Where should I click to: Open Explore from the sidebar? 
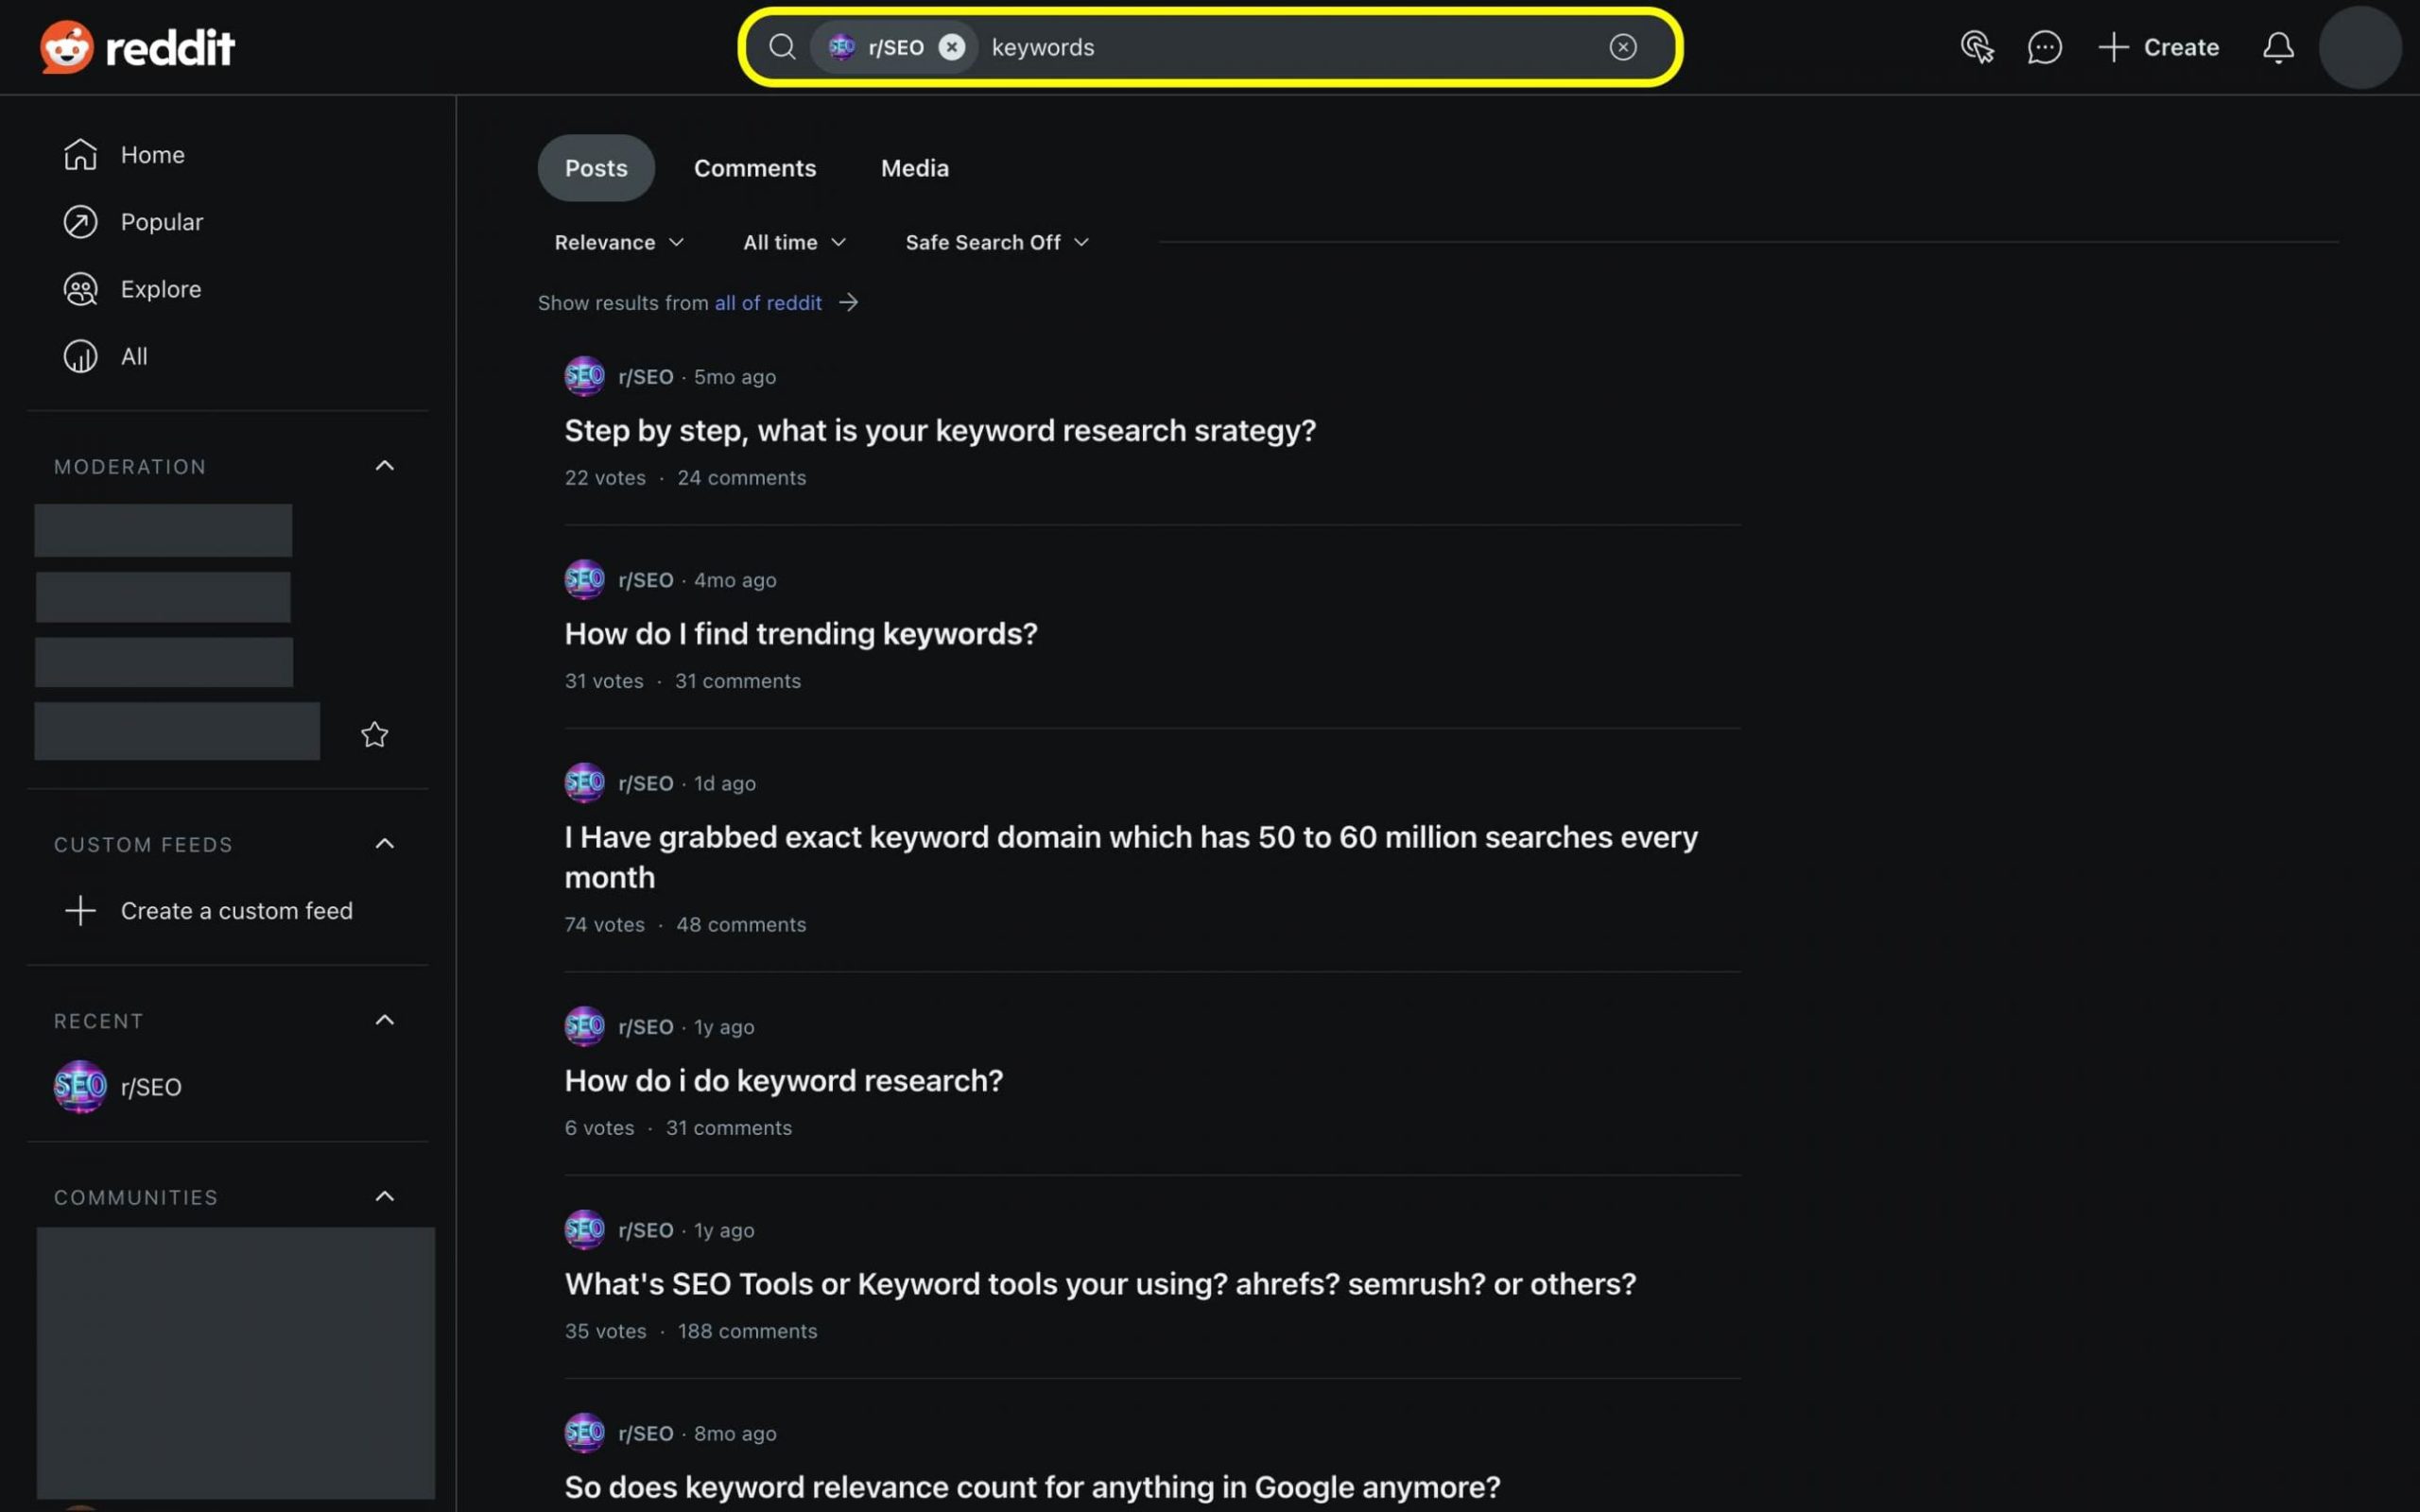(x=160, y=289)
